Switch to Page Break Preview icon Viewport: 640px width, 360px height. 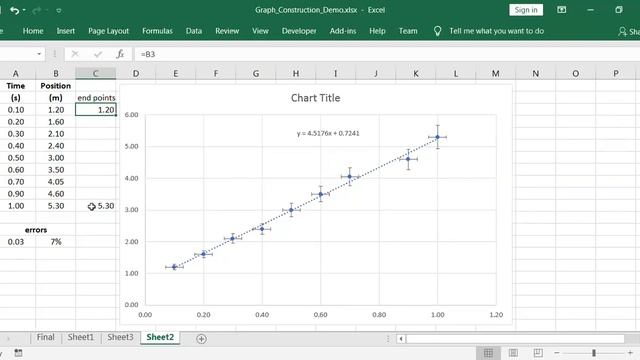[x=538, y=353]
